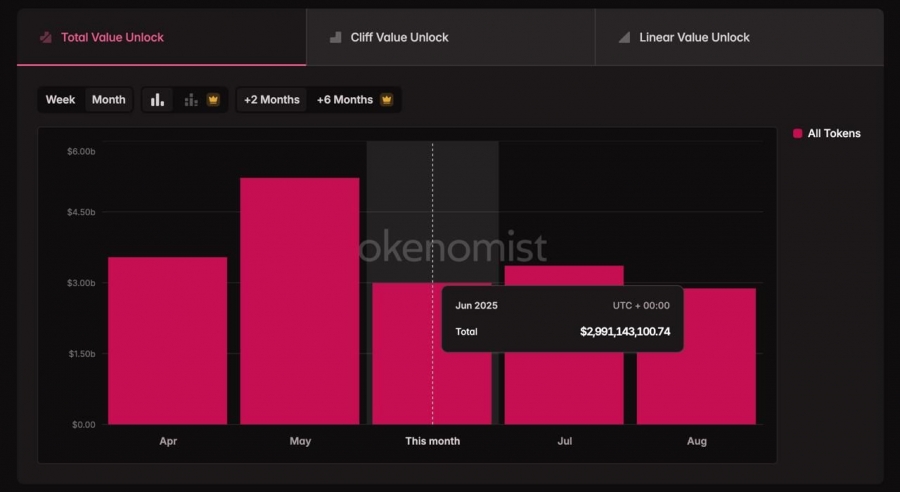Click the Total Value Unlock tab icon
Screen dimensions: 900x492
46,37
